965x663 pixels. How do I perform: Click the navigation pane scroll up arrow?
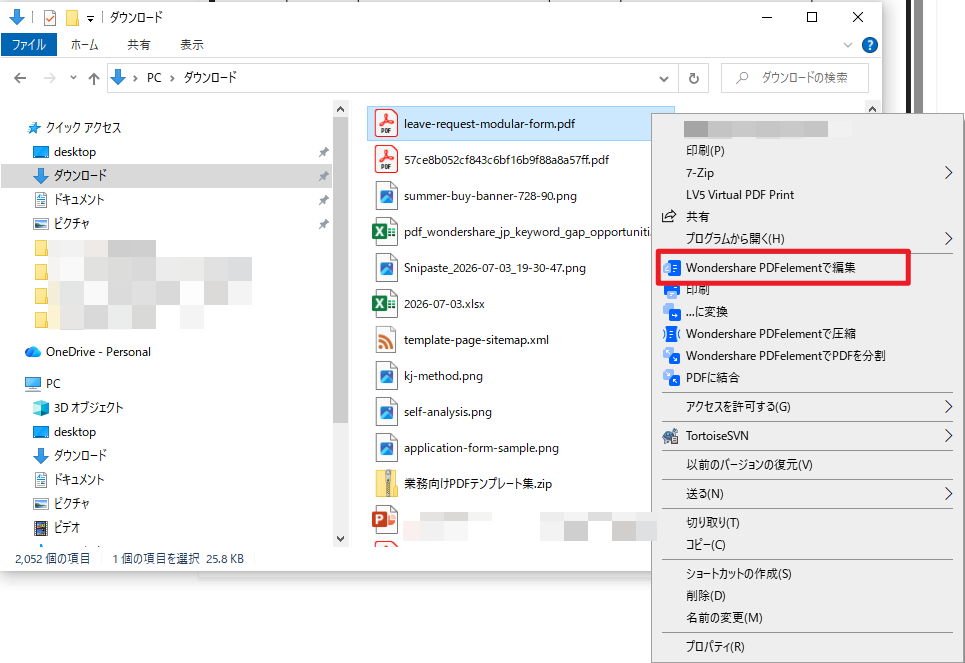point(340,109)
